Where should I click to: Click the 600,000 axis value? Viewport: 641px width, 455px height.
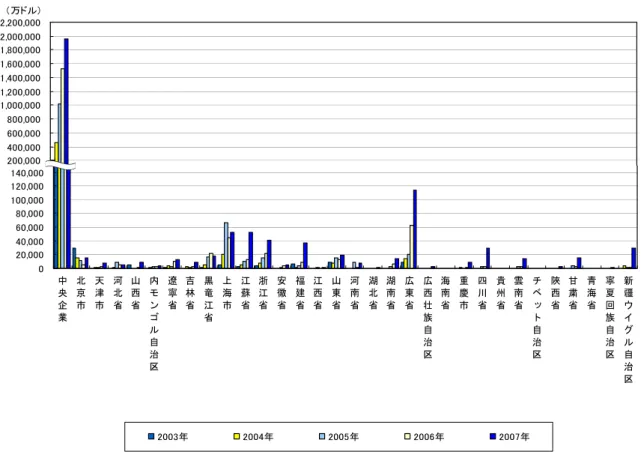tap(24, 133)
